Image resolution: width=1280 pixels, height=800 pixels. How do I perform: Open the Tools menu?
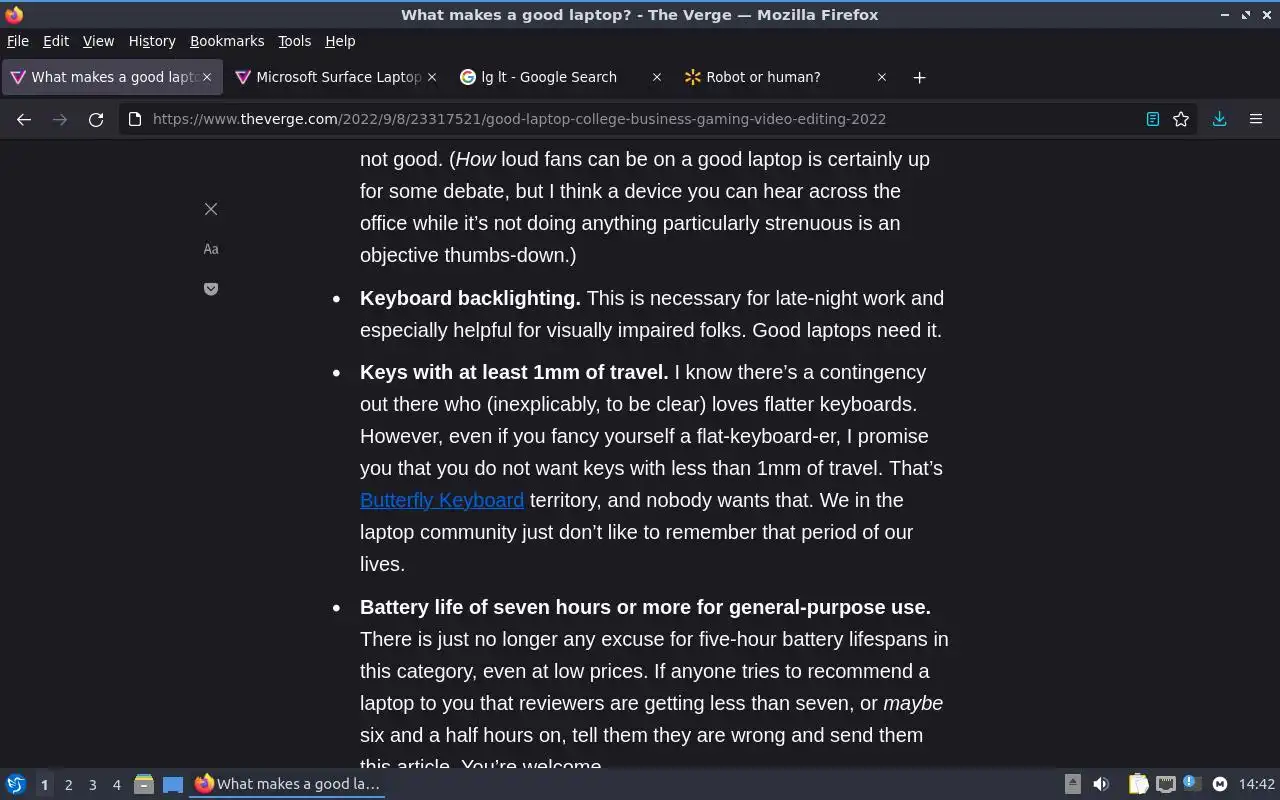(294, 41)
